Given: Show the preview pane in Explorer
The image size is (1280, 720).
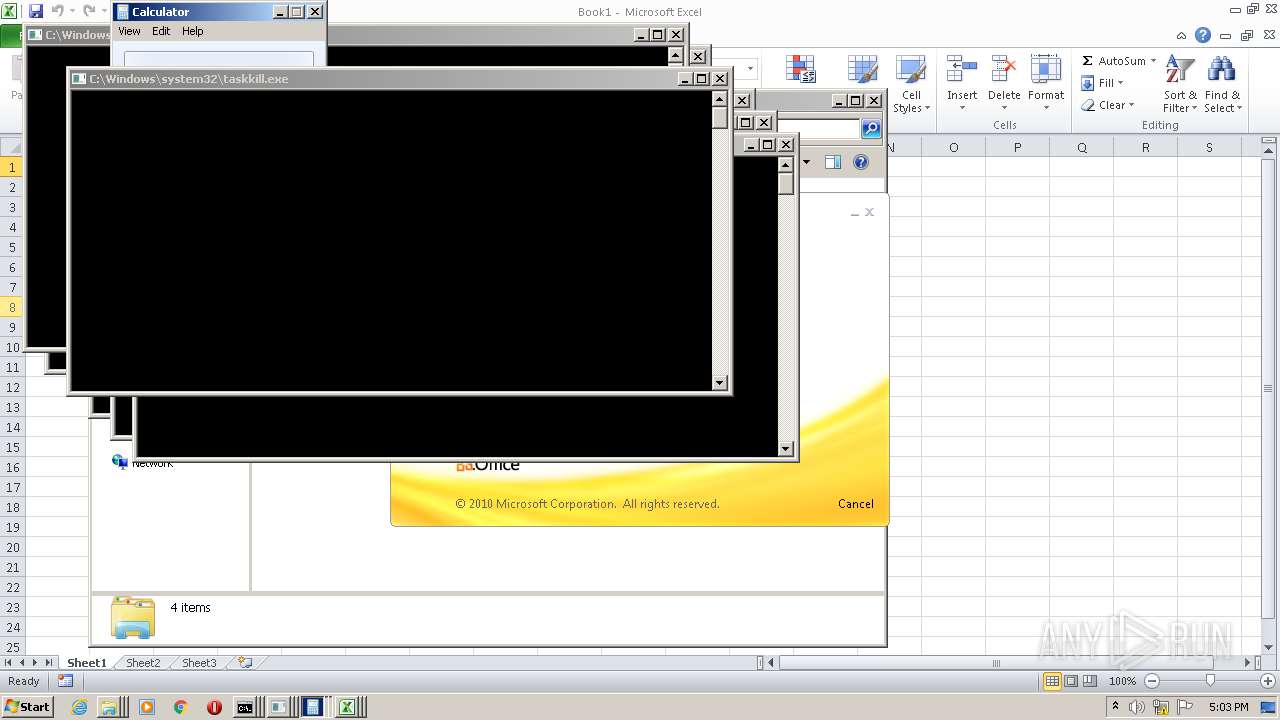Looking at the screenshot, I should (832, 163).
